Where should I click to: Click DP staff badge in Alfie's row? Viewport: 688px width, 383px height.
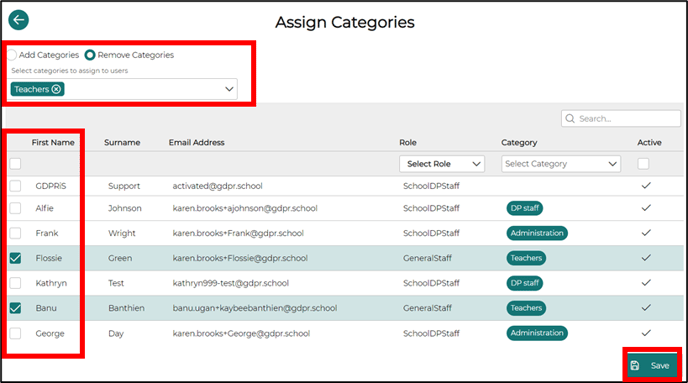tap(524, 208)
